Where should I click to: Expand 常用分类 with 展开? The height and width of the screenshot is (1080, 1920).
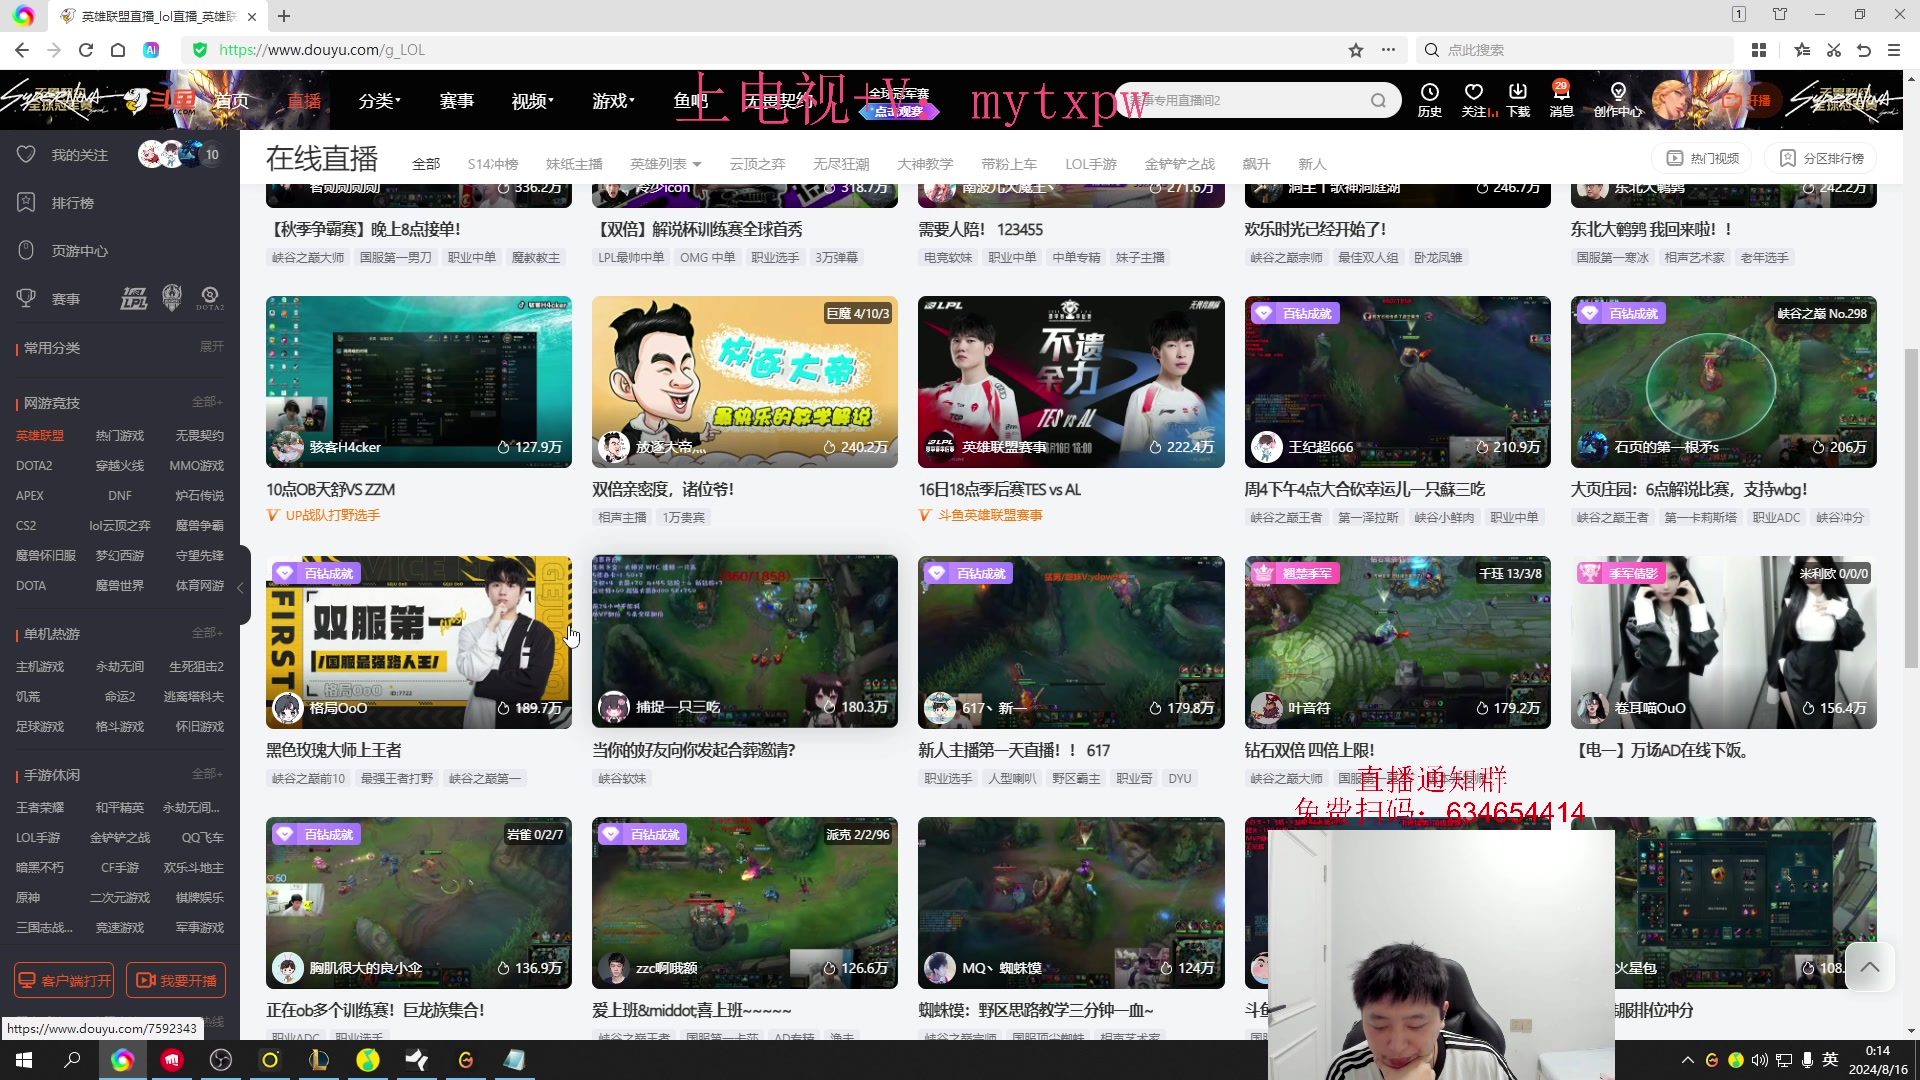pos(211,347)
